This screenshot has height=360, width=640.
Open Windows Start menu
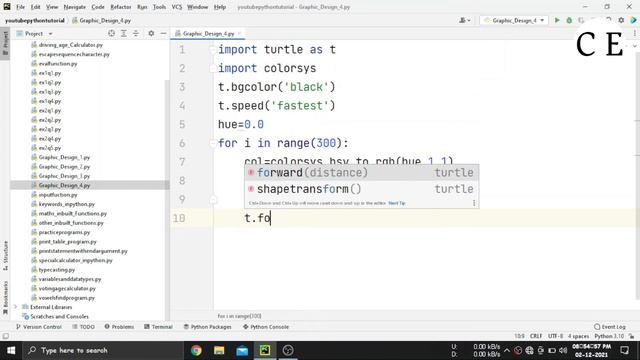point(11,350)
